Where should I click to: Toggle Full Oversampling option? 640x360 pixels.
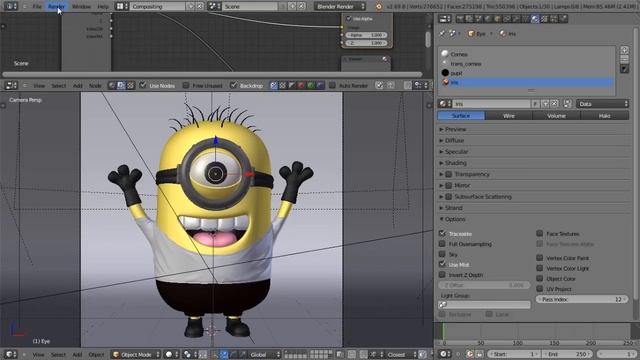442,244
